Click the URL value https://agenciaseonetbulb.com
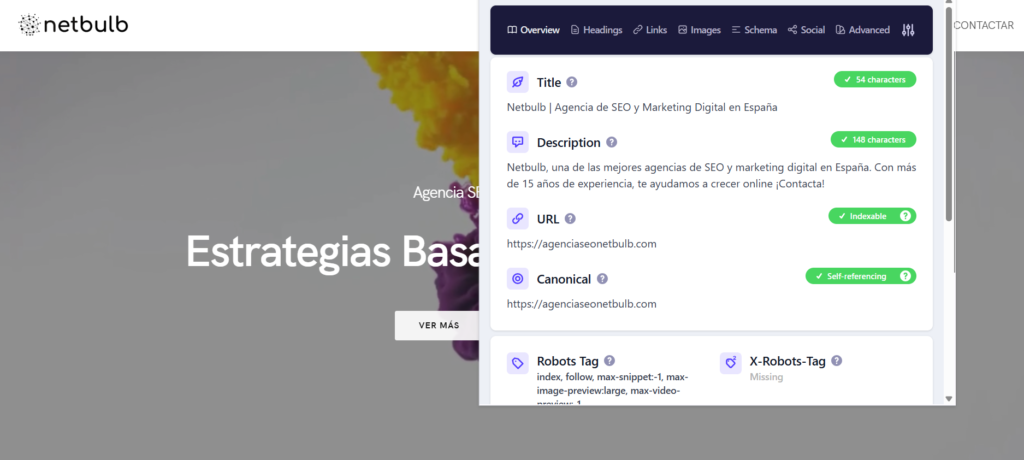The width and height of the screenshot is (1024, 460). [x=581, y=244]
